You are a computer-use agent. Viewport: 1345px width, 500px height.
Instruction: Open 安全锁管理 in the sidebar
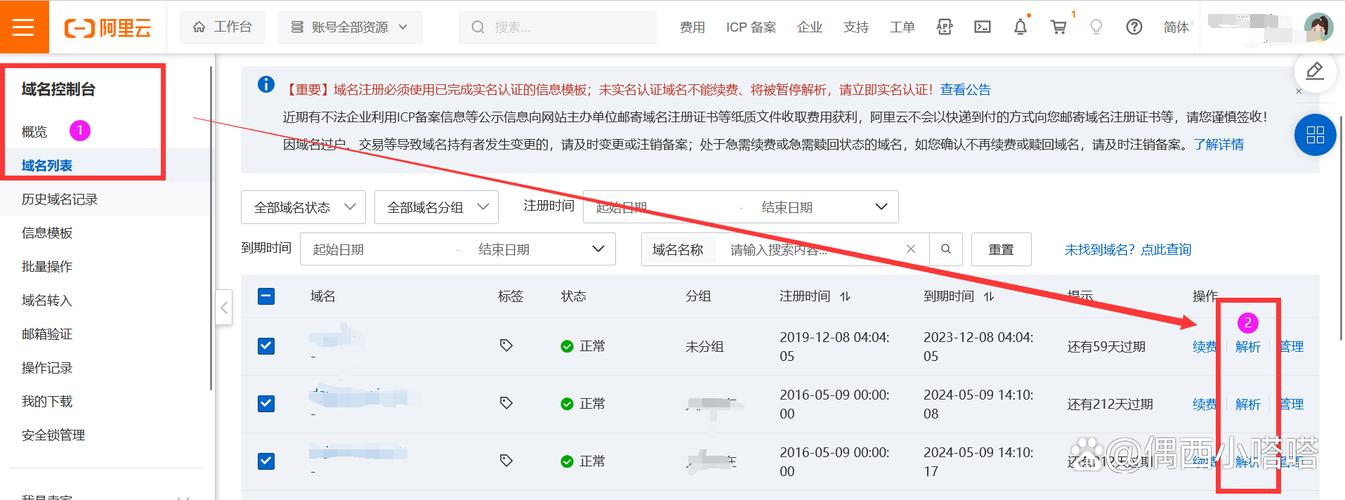click(x=53, y=435)
